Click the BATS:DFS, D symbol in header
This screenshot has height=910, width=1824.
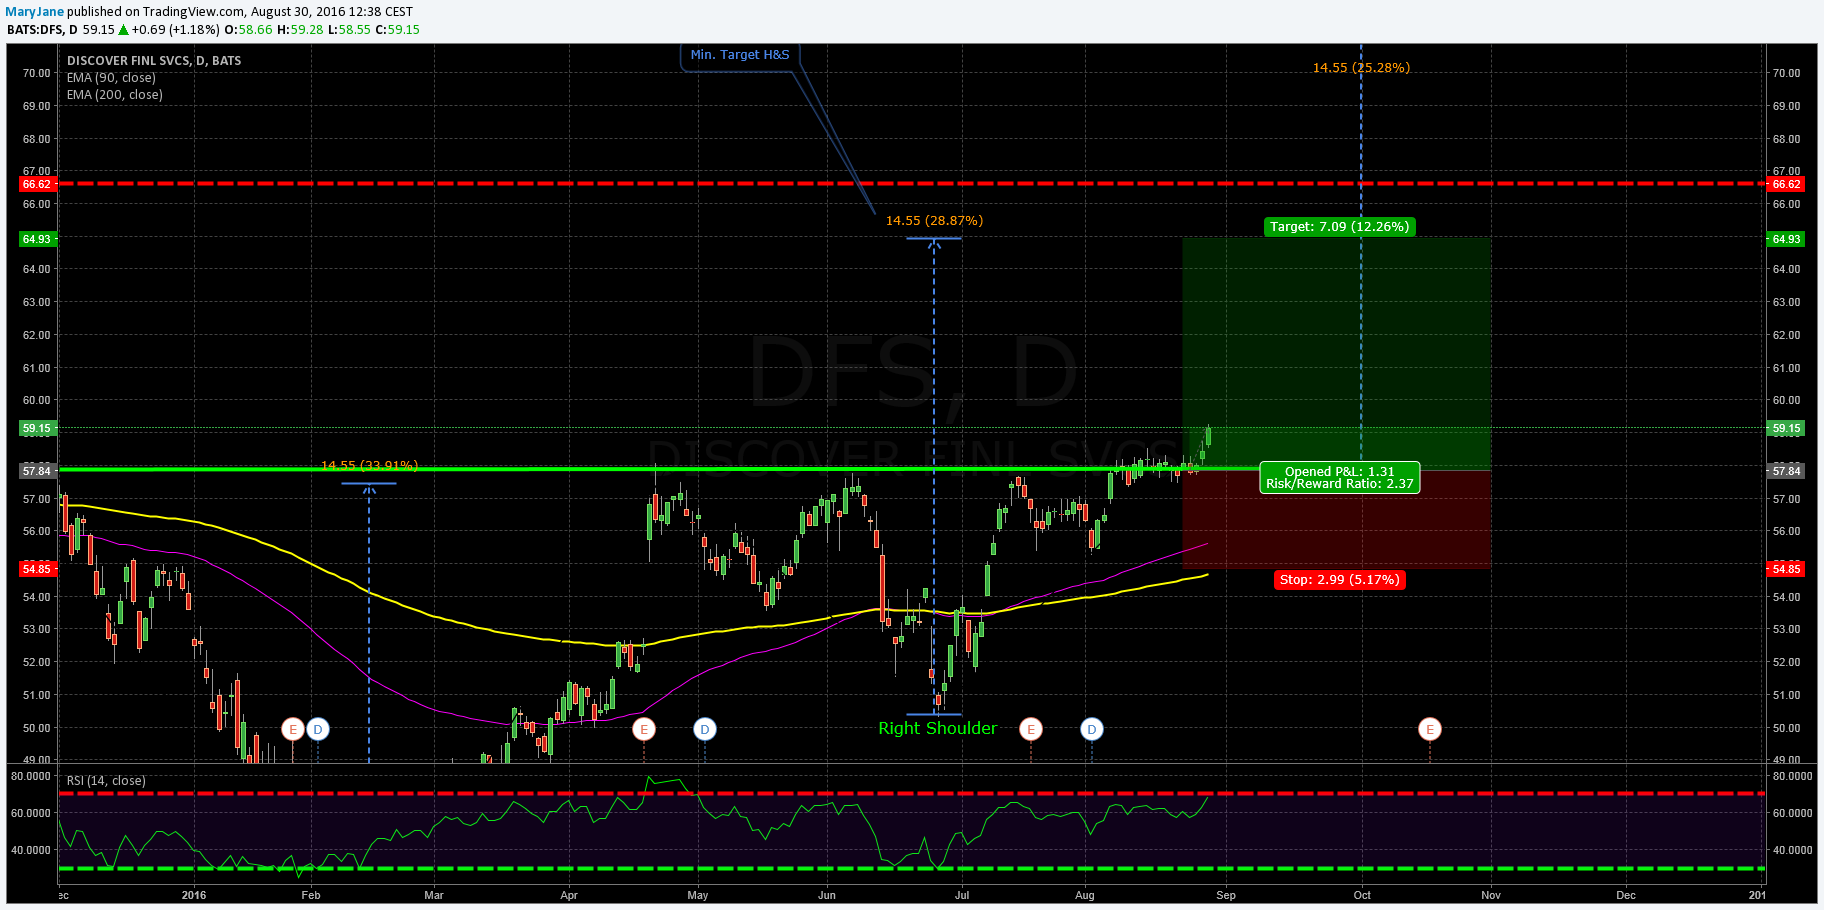42,30
